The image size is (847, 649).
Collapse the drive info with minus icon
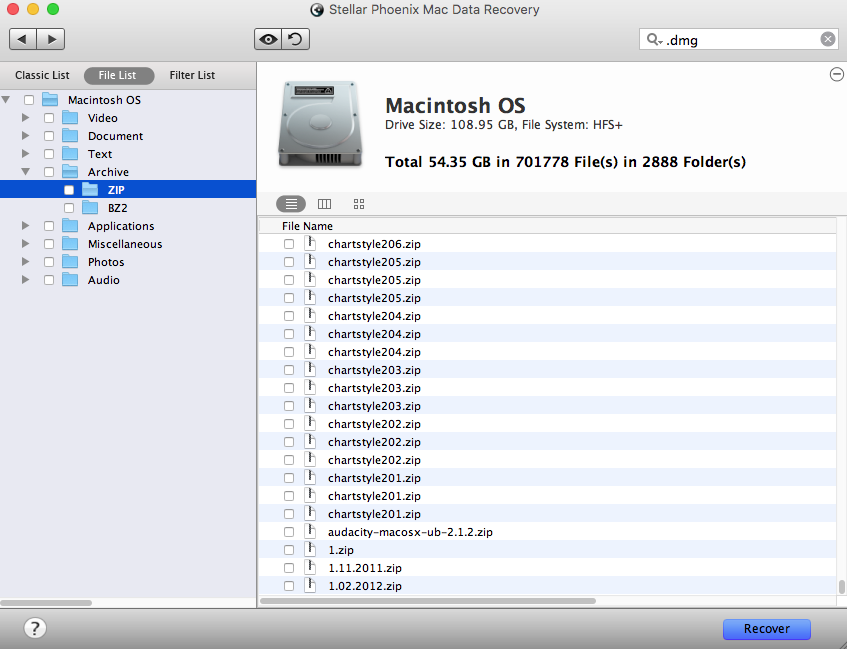[836, 75]
